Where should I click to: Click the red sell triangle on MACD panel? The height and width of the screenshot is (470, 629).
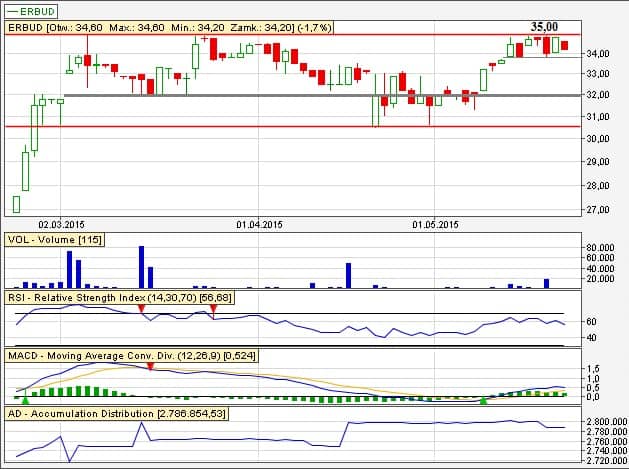(x=150, y=368)
